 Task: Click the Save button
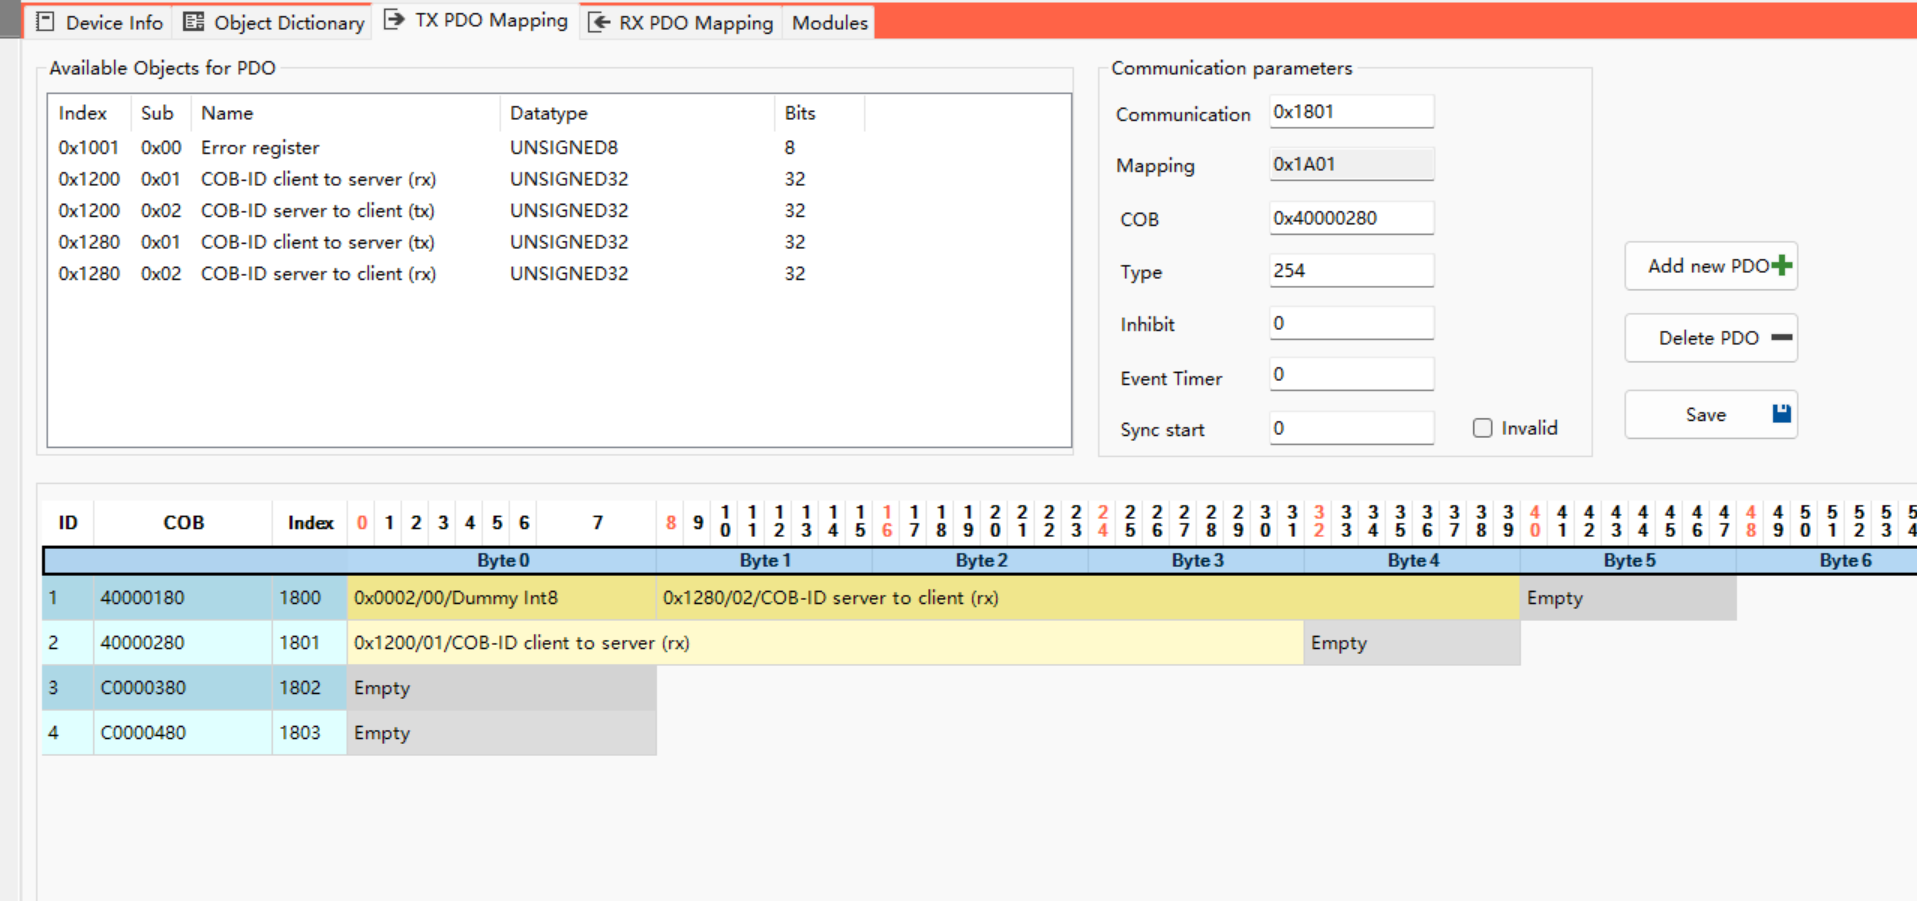pyautogui.click(x=1711, y=414)
